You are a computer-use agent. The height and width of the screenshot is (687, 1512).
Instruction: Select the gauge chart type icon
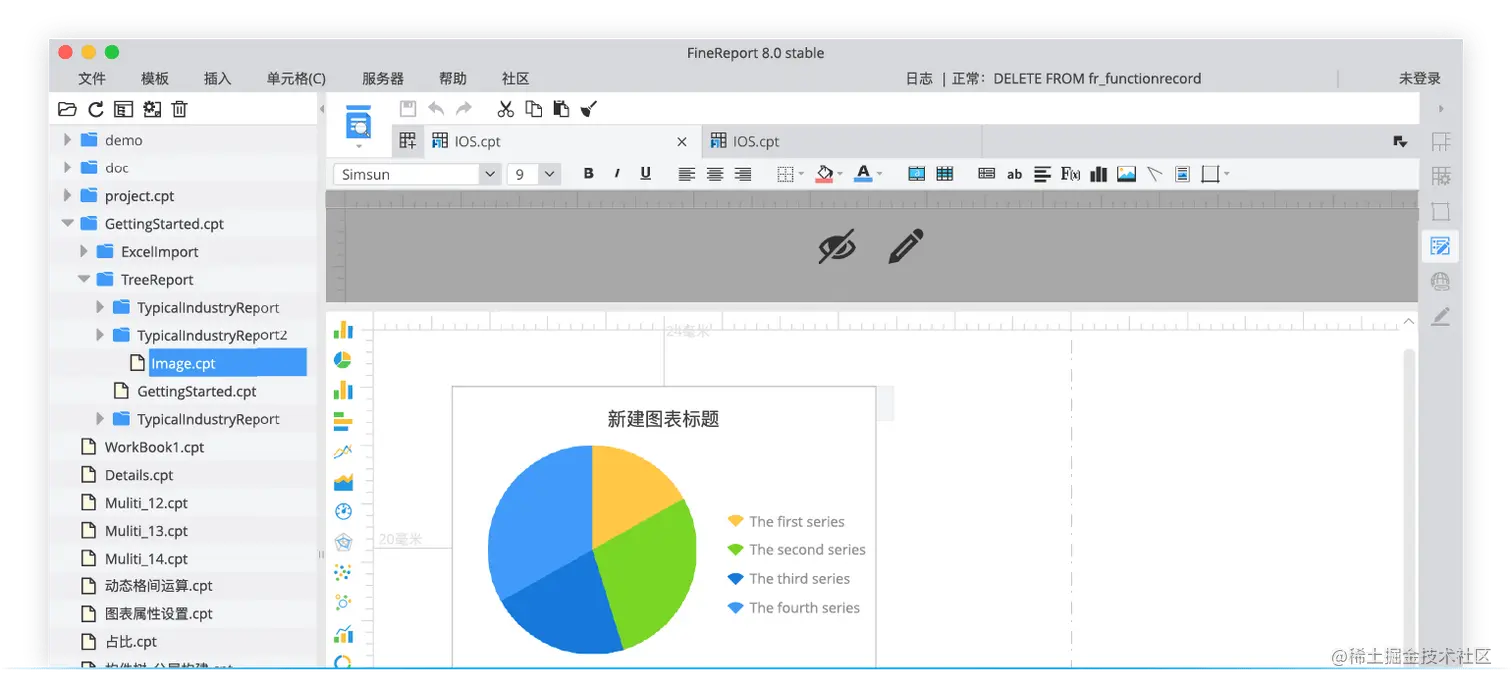[343, 511]
